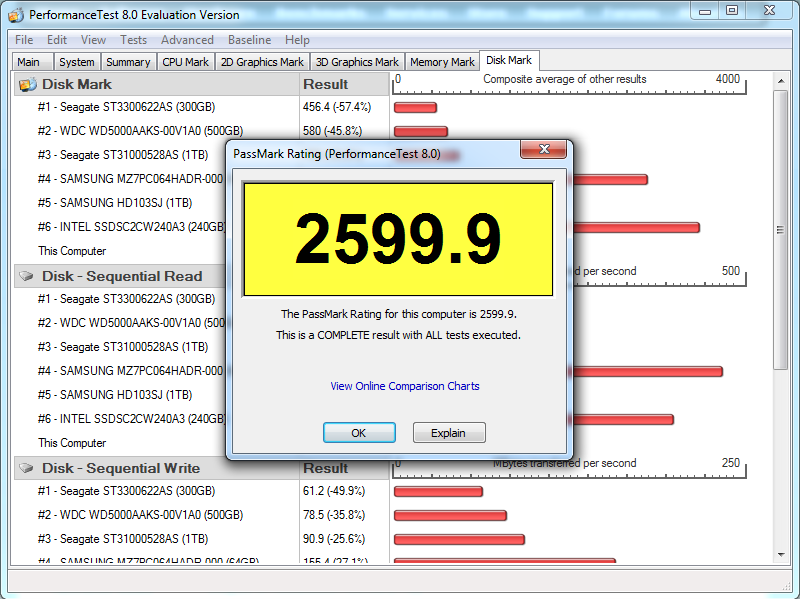
Task: Select #3 Seagate ST31000528AS row under Disk Mark
Action: click(123, 155)
